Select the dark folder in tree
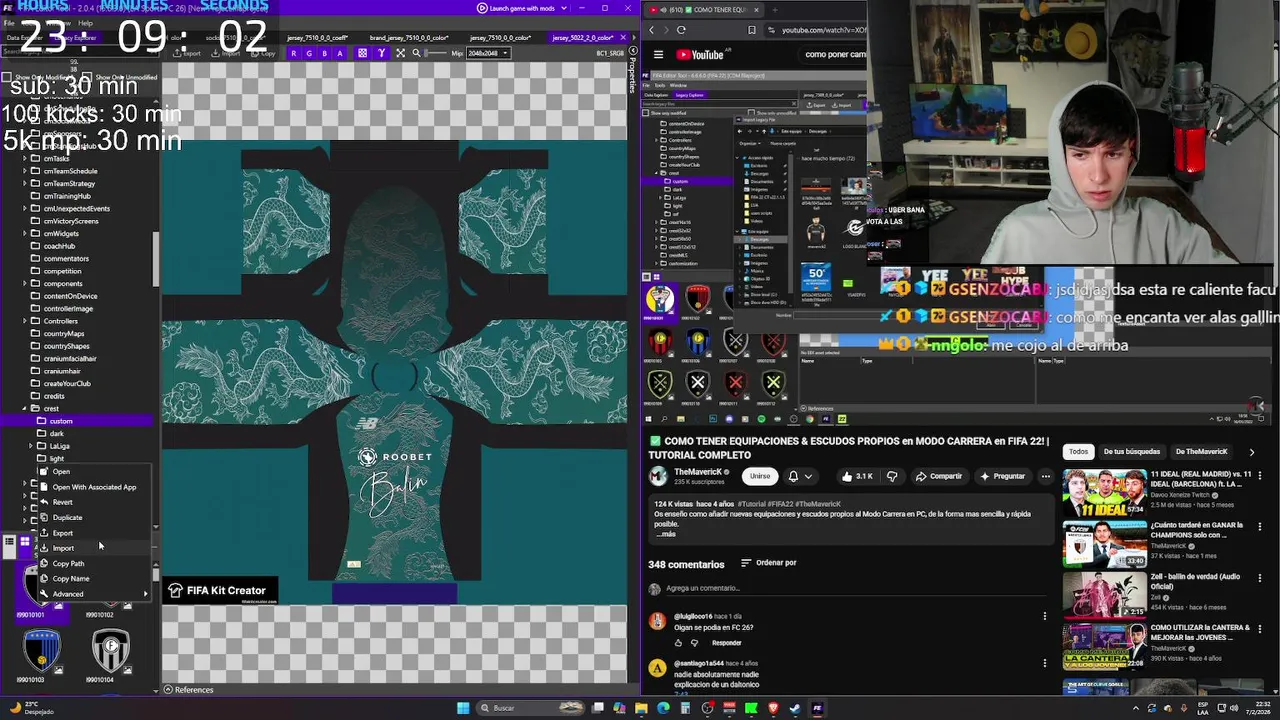The image size is (1280, 720). click(57, 434)
